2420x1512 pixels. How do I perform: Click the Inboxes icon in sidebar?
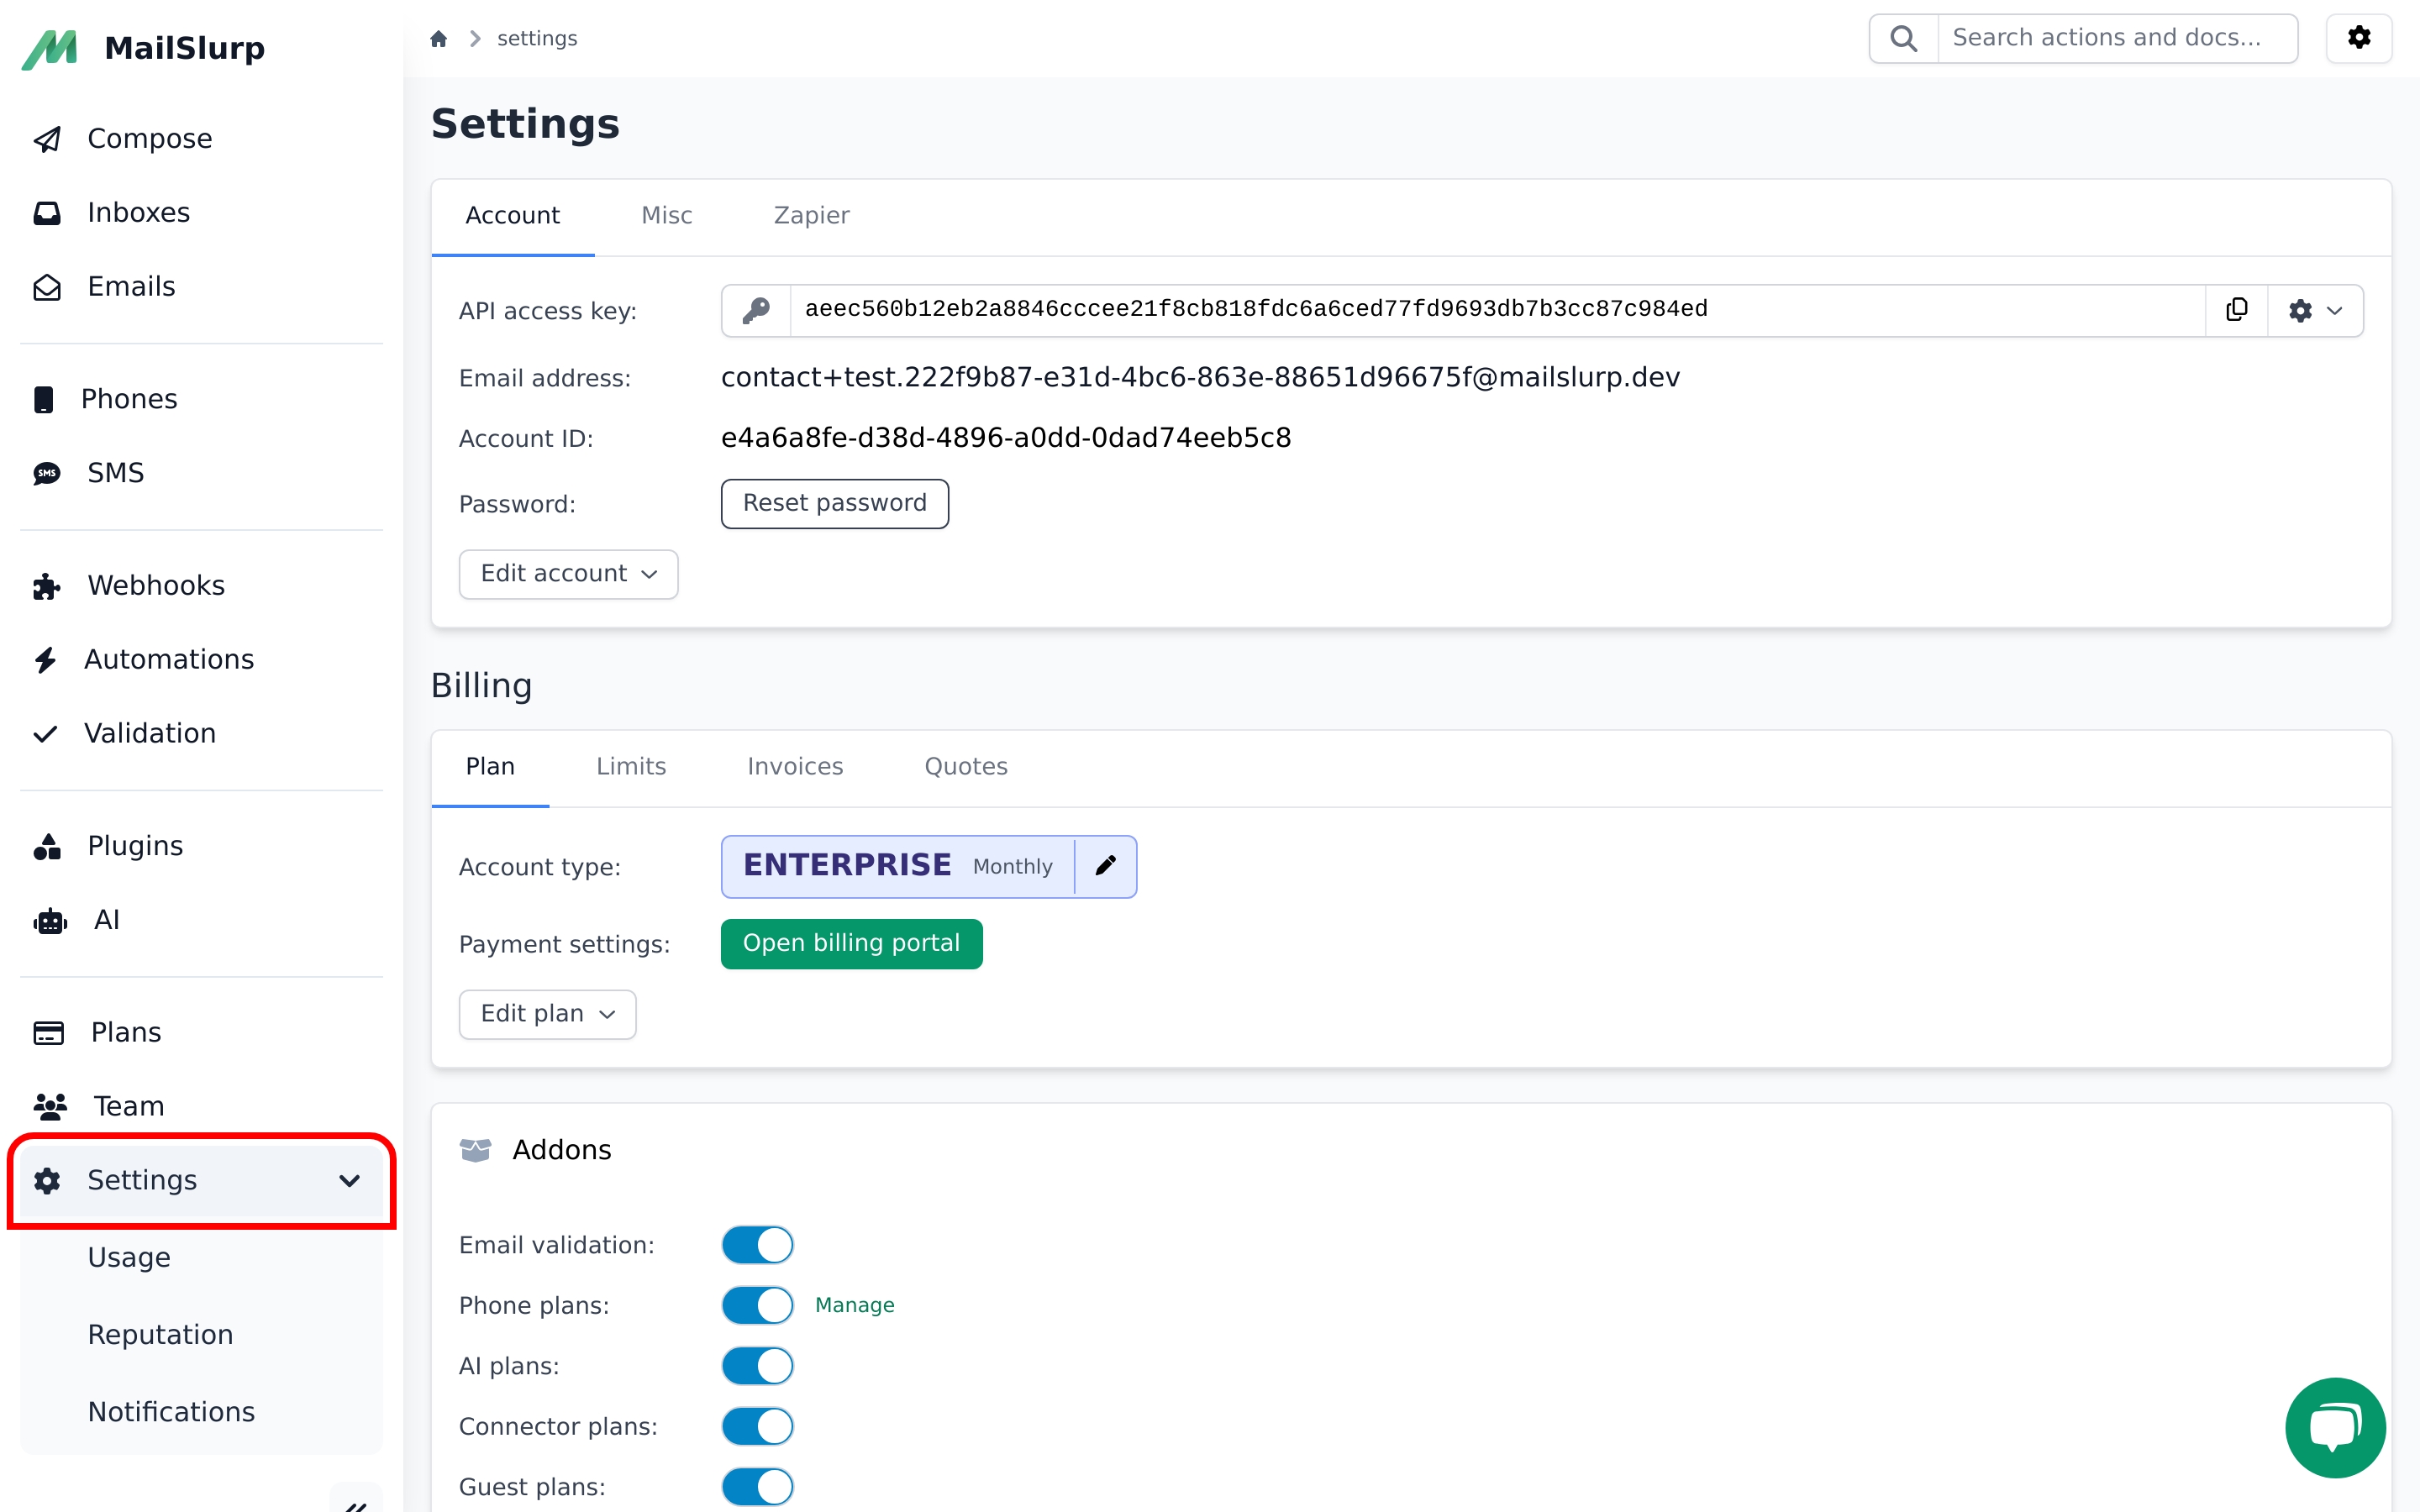click(x=47, y=213)
